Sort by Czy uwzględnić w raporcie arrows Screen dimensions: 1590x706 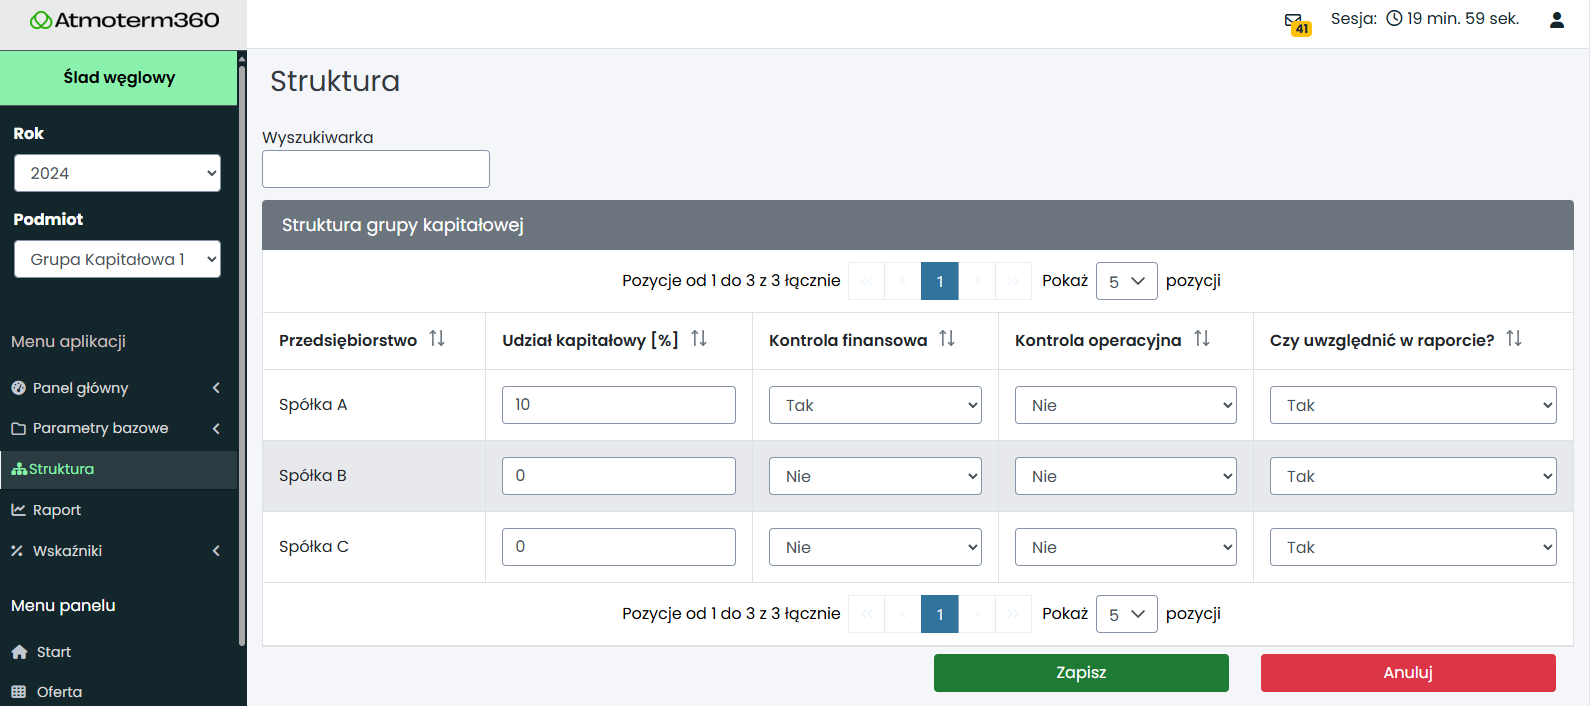pos(1514,339)
